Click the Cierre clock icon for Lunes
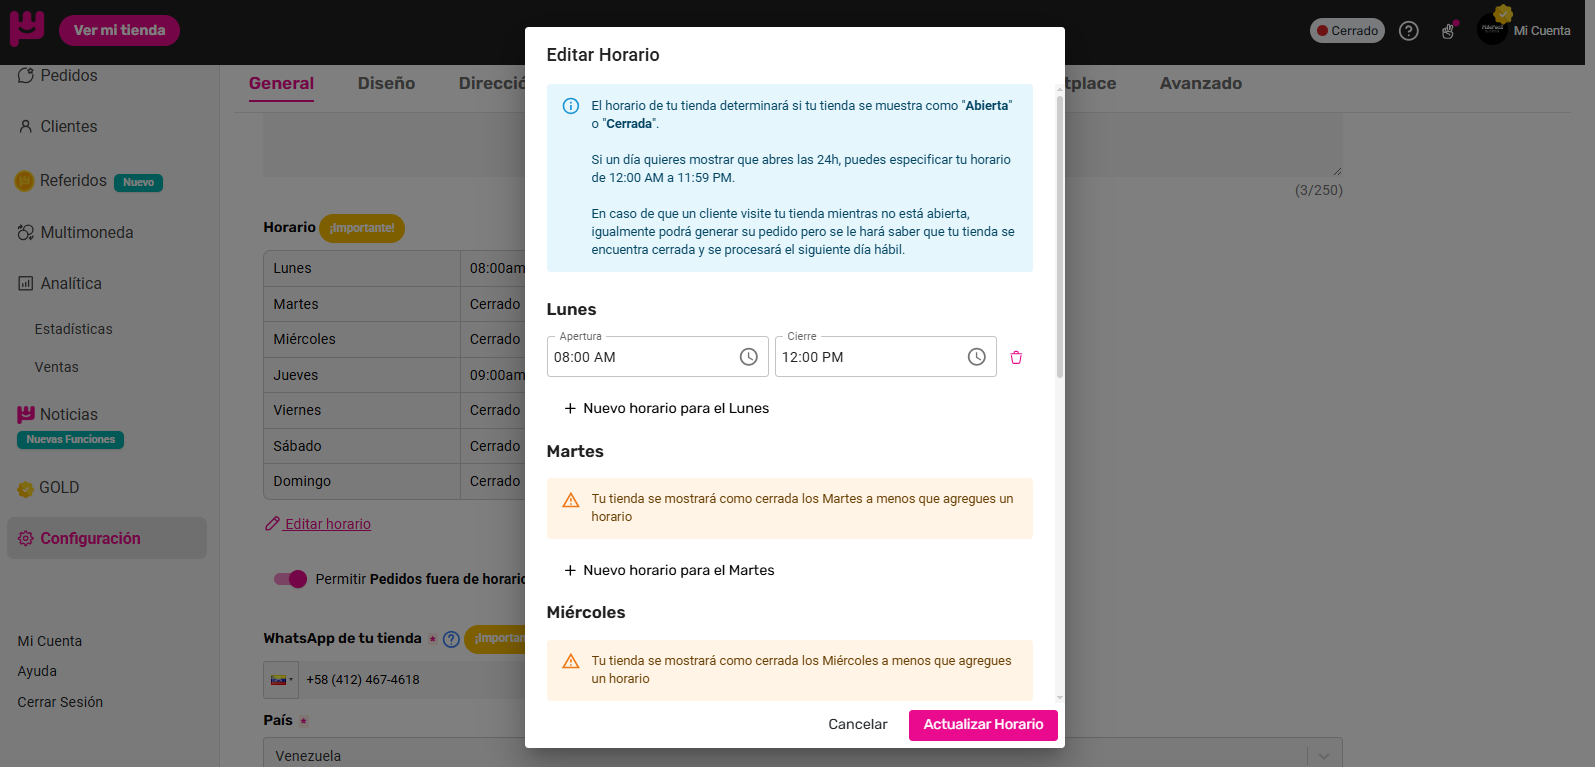This screenshot has height=767, width=1595. [976, 357]
